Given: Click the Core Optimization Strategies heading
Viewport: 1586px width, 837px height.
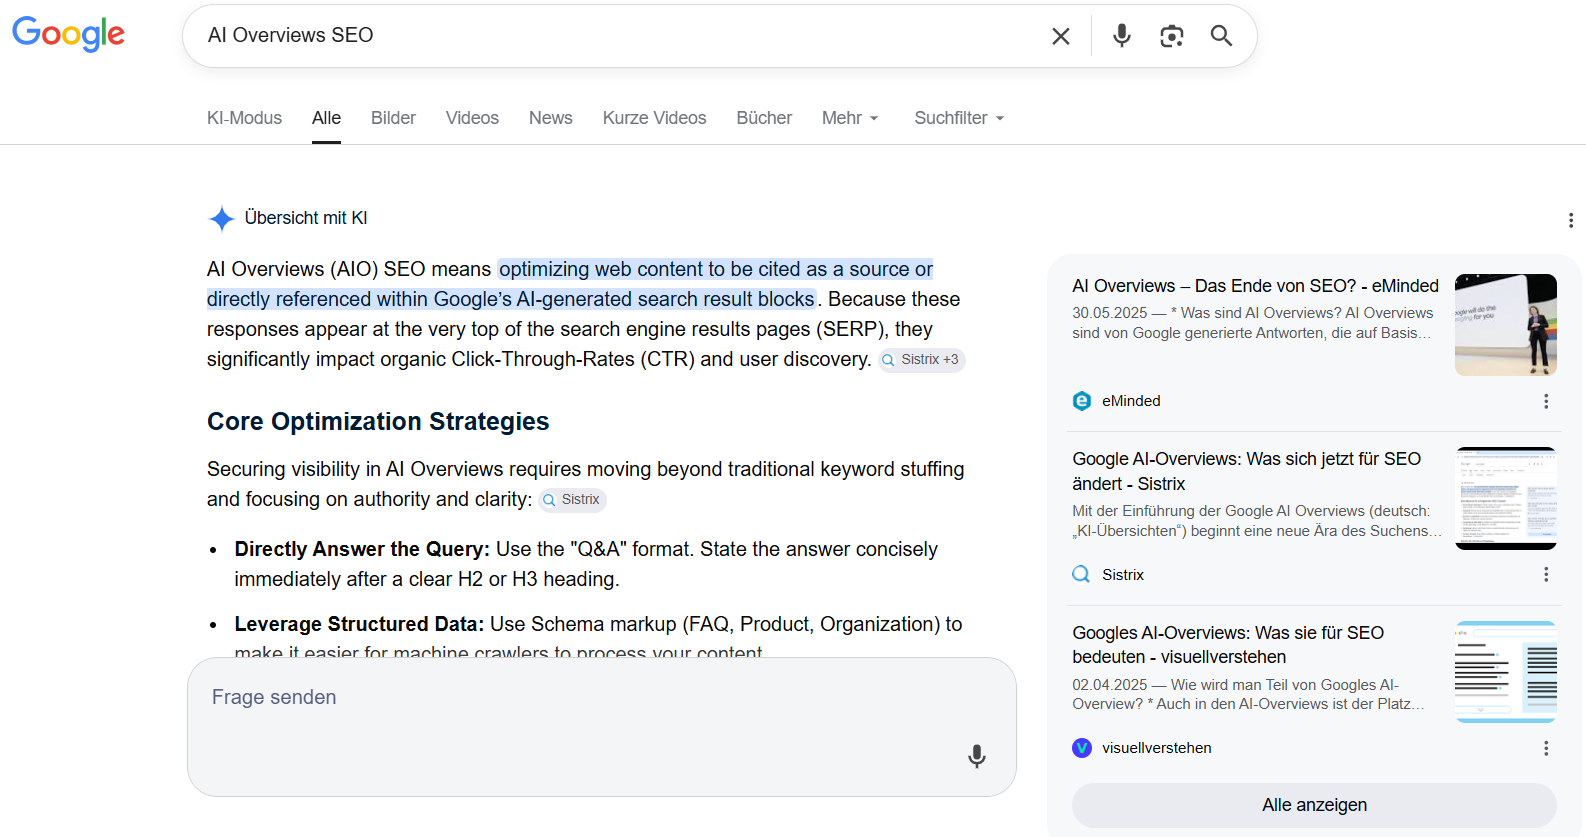Looking at the screenshot, I should 378,421.
